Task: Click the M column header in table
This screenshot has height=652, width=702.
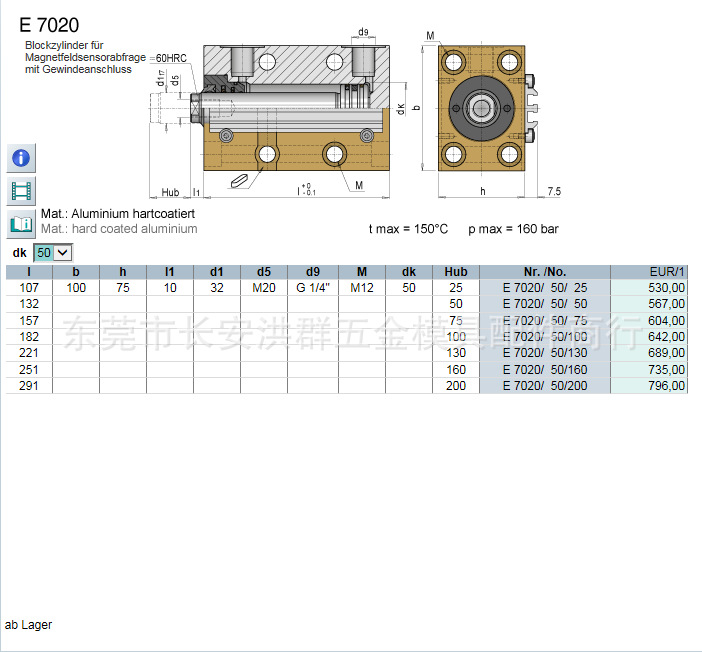Action: 362,272
